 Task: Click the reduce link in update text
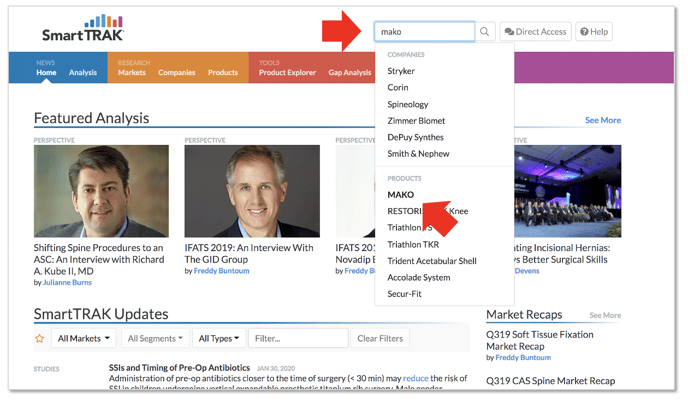416,378
